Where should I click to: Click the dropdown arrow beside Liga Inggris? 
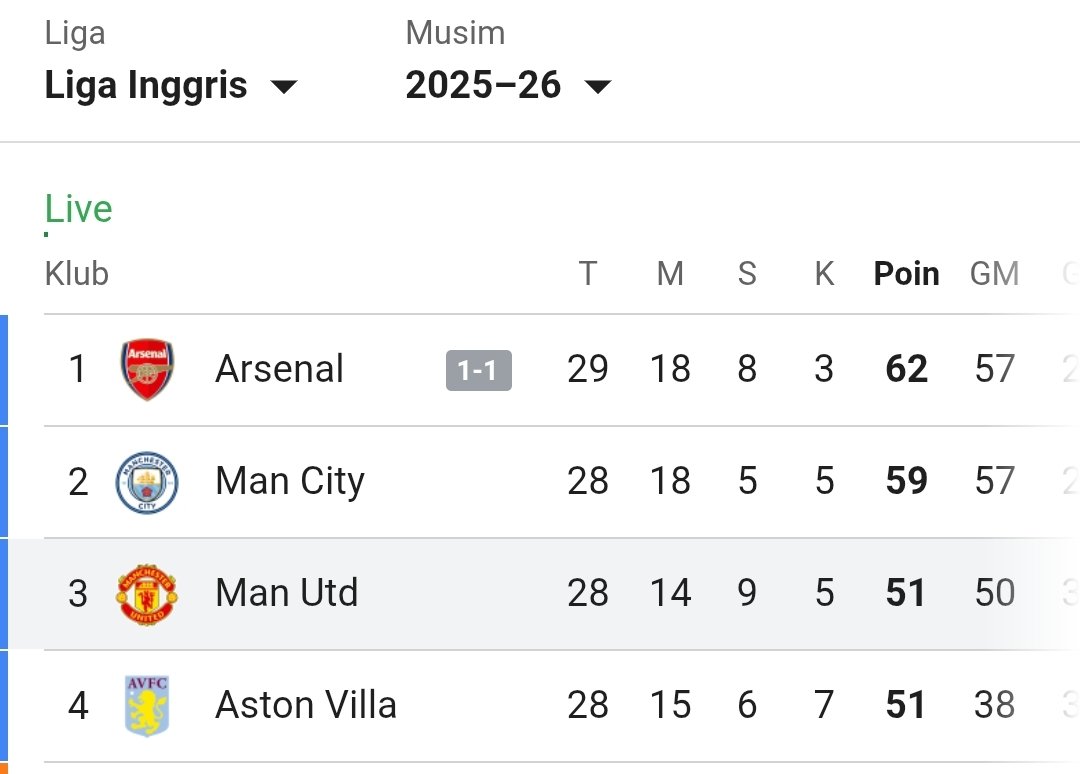[x=284, y=87]
